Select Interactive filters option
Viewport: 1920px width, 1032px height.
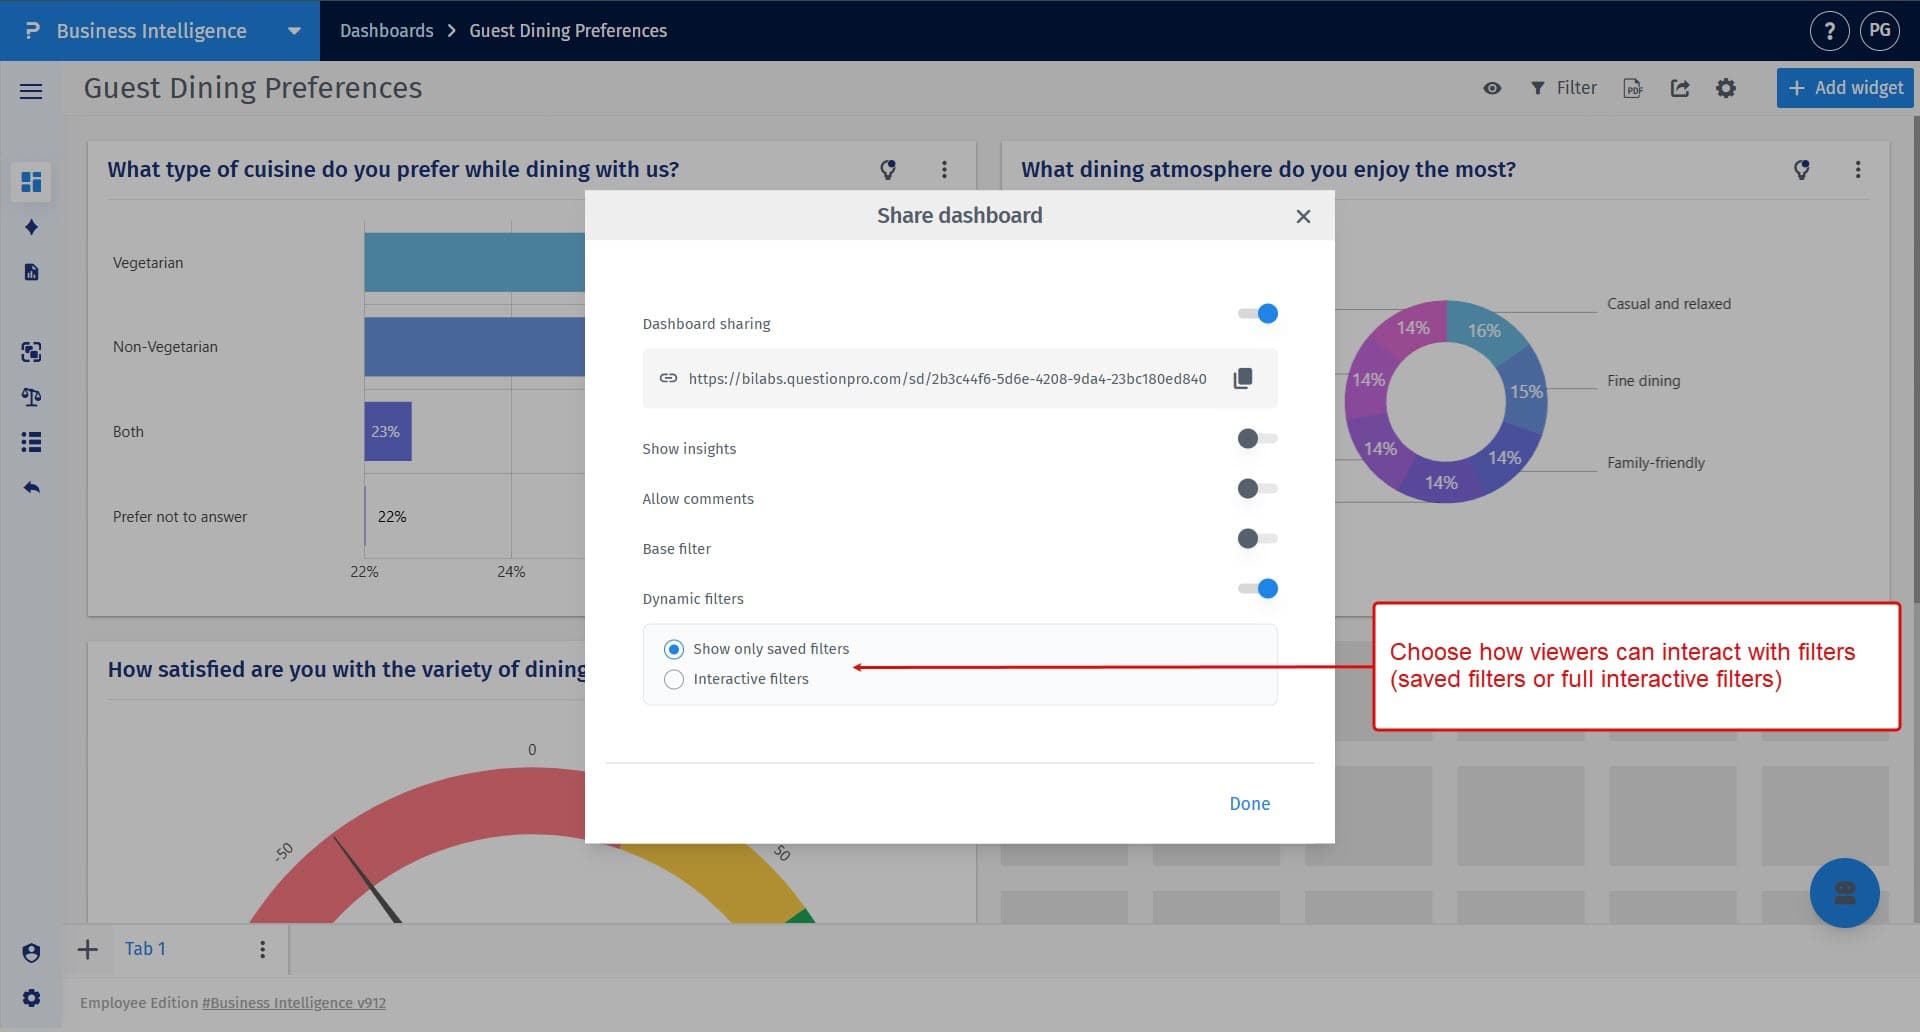tap(674, 679)
